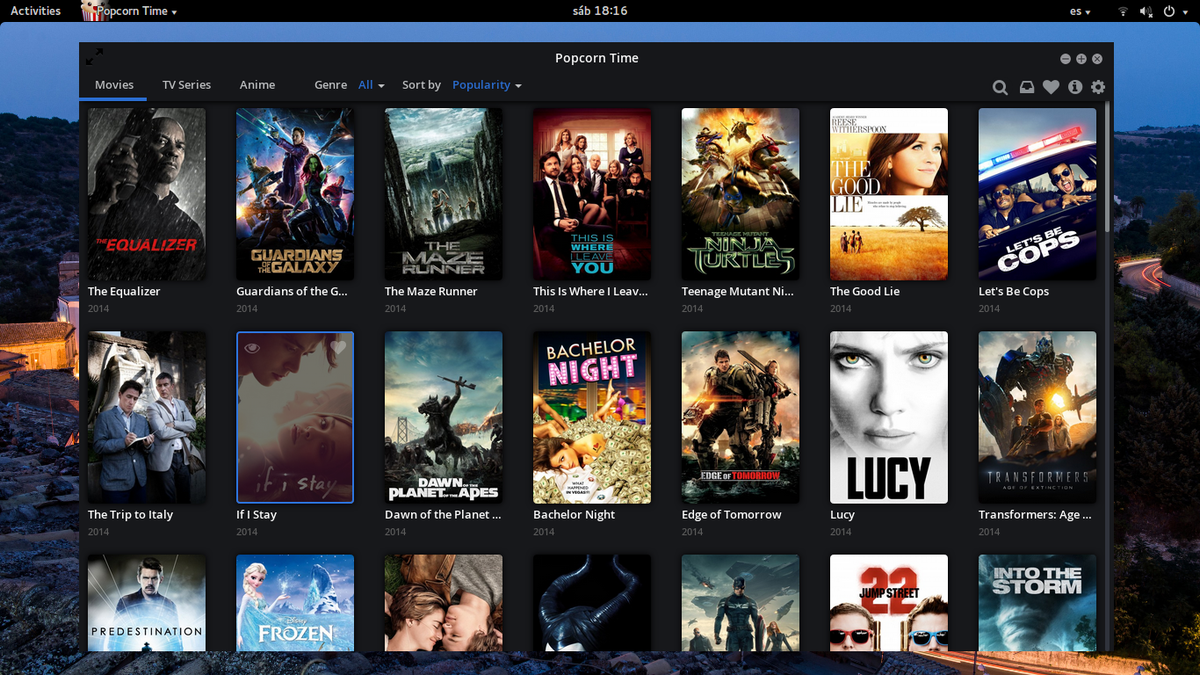Open the search magnifier icon

click(x=1000, y=87)
